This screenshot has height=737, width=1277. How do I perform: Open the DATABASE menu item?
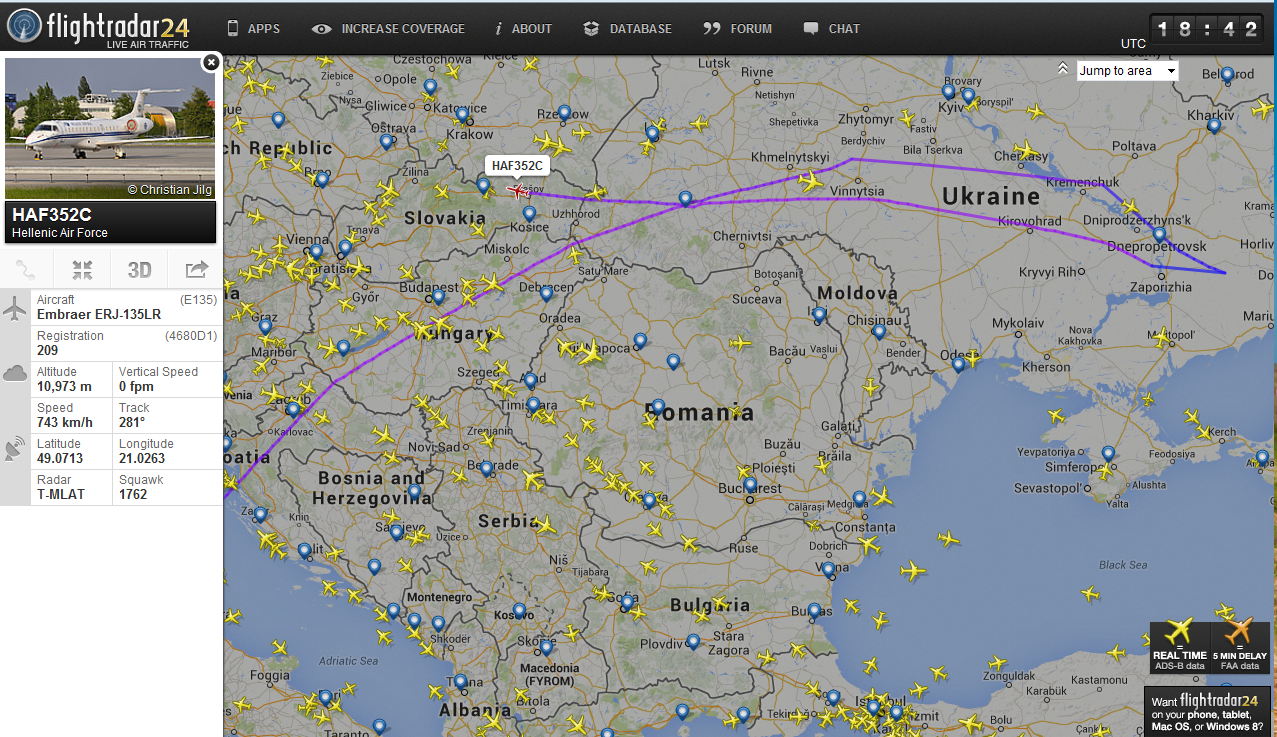628,29
